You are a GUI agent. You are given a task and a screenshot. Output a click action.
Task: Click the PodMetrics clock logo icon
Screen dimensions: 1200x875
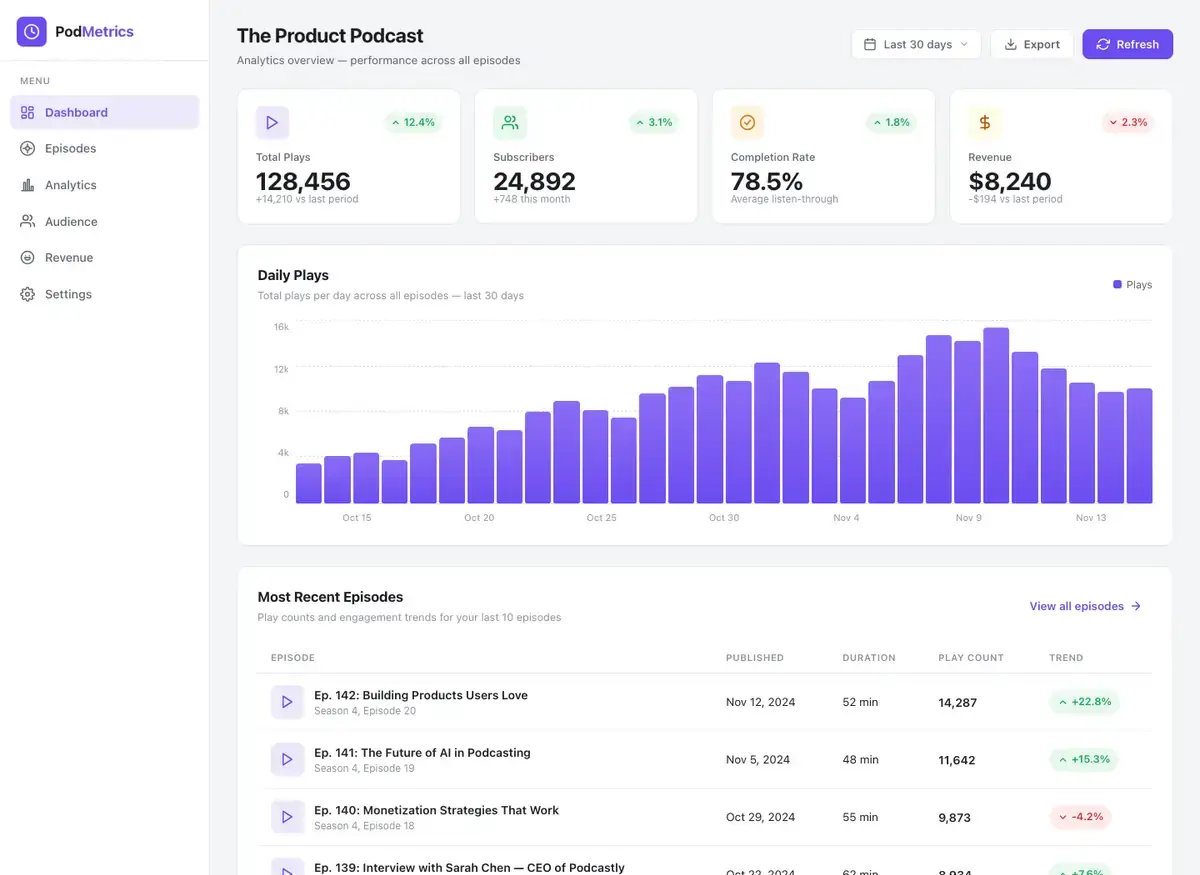pos(32,31)
